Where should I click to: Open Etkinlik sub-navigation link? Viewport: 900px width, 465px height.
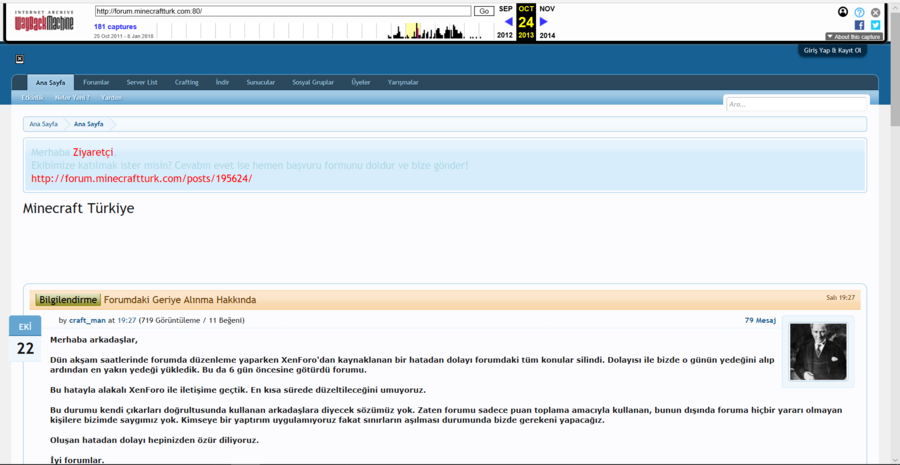click(33, 98)
